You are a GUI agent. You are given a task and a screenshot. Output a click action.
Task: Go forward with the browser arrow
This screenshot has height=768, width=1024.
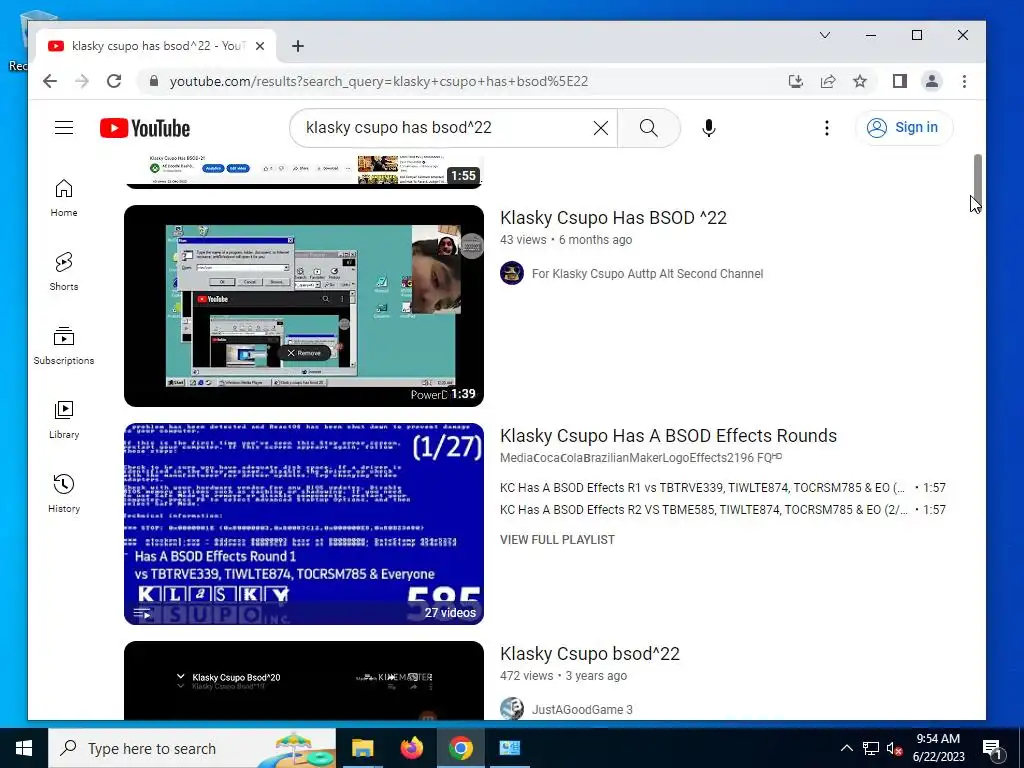[x=82, y=81]
